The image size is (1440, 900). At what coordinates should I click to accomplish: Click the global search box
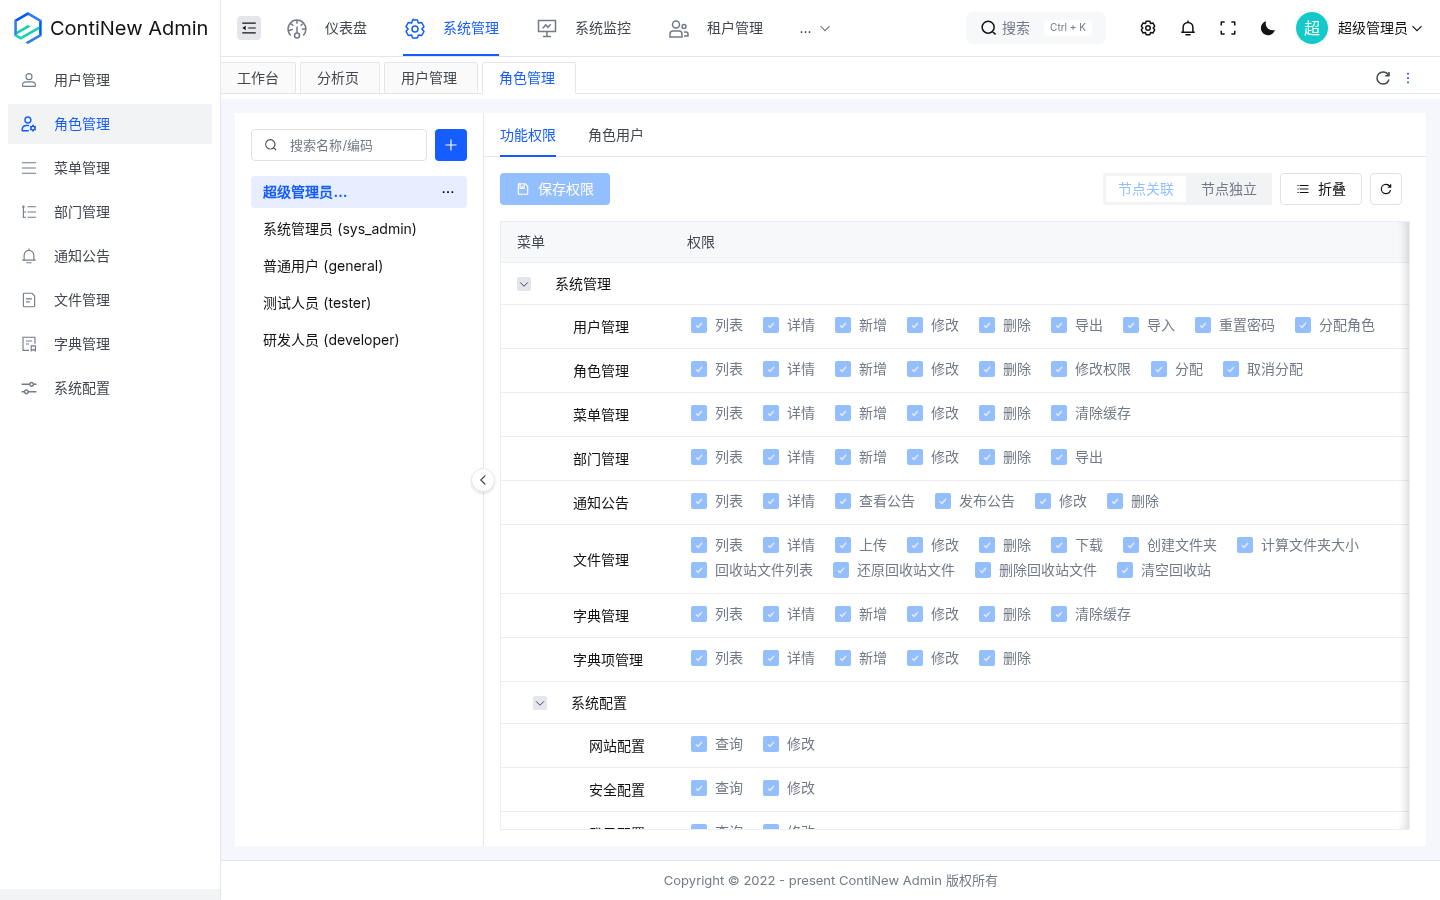click(1035, 28)
